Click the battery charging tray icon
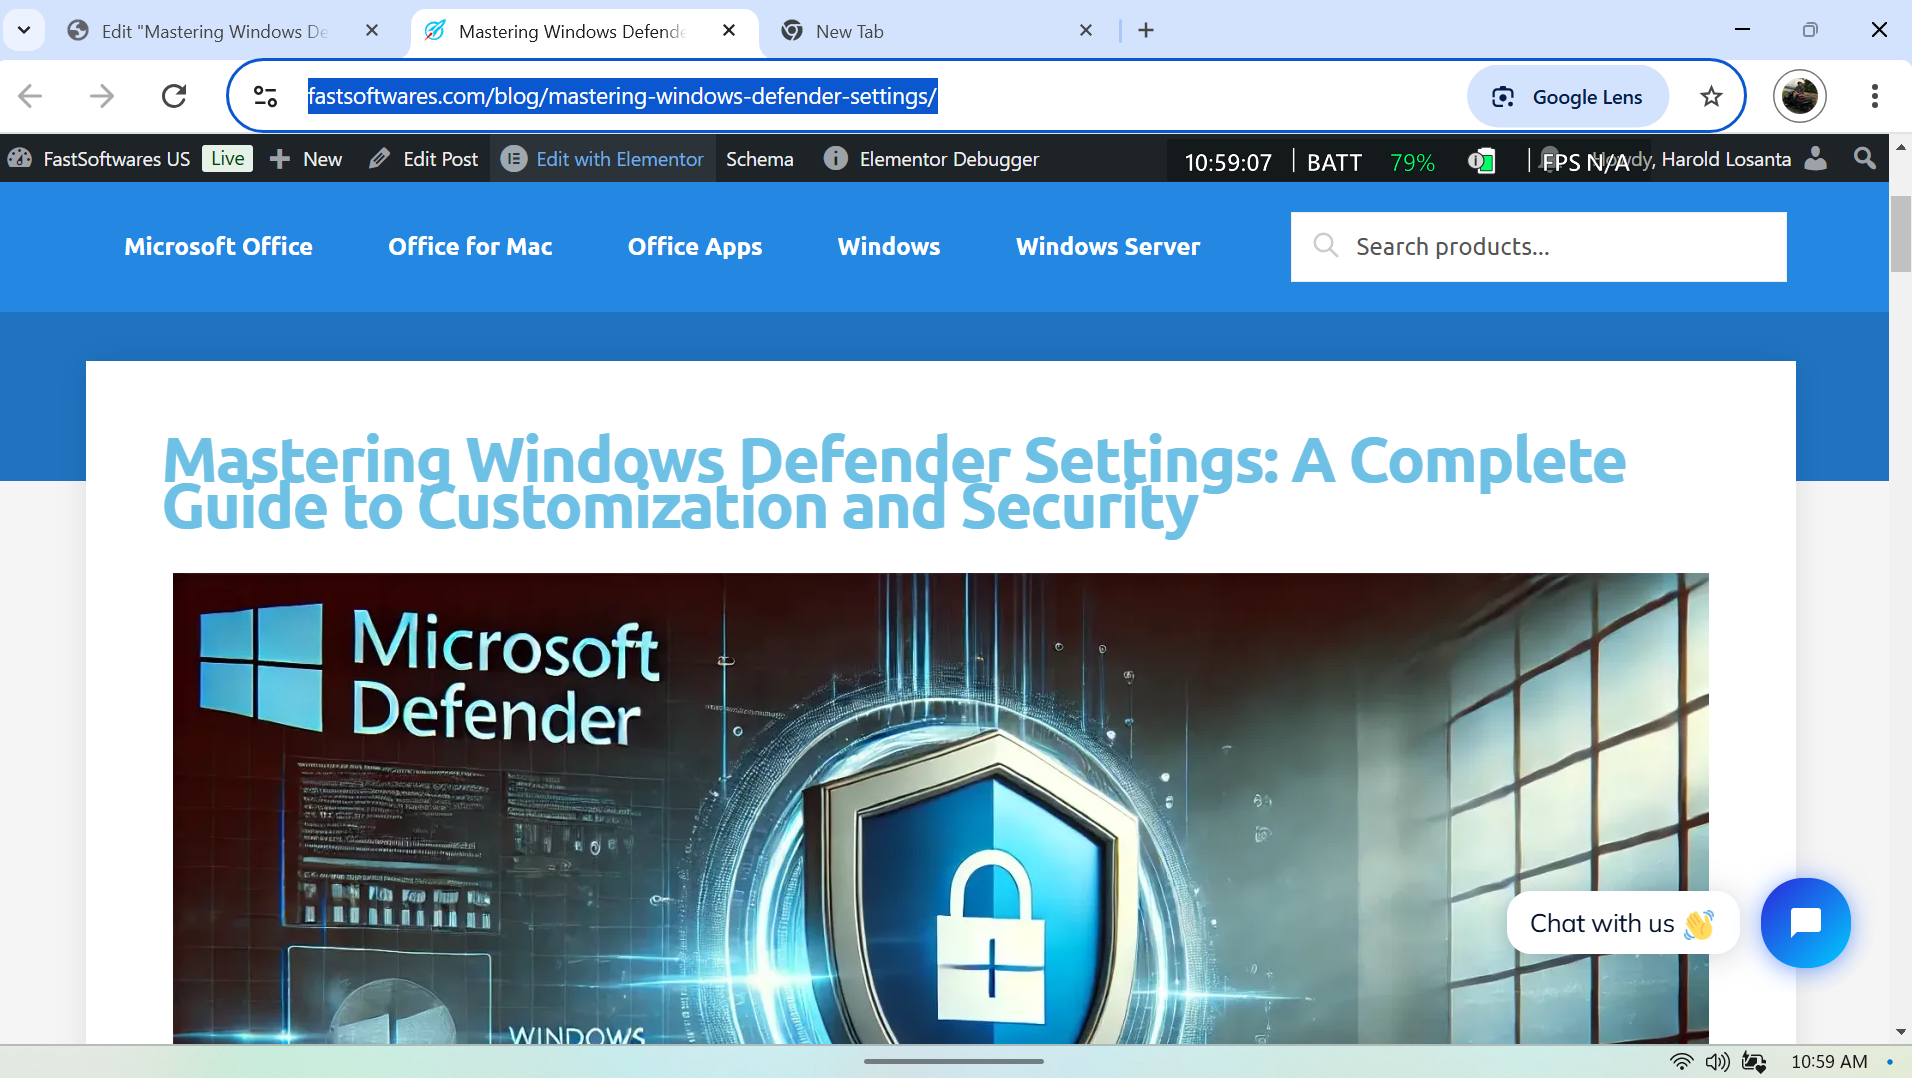Screen dimensions: 1912x1078 point(1753,1062)
